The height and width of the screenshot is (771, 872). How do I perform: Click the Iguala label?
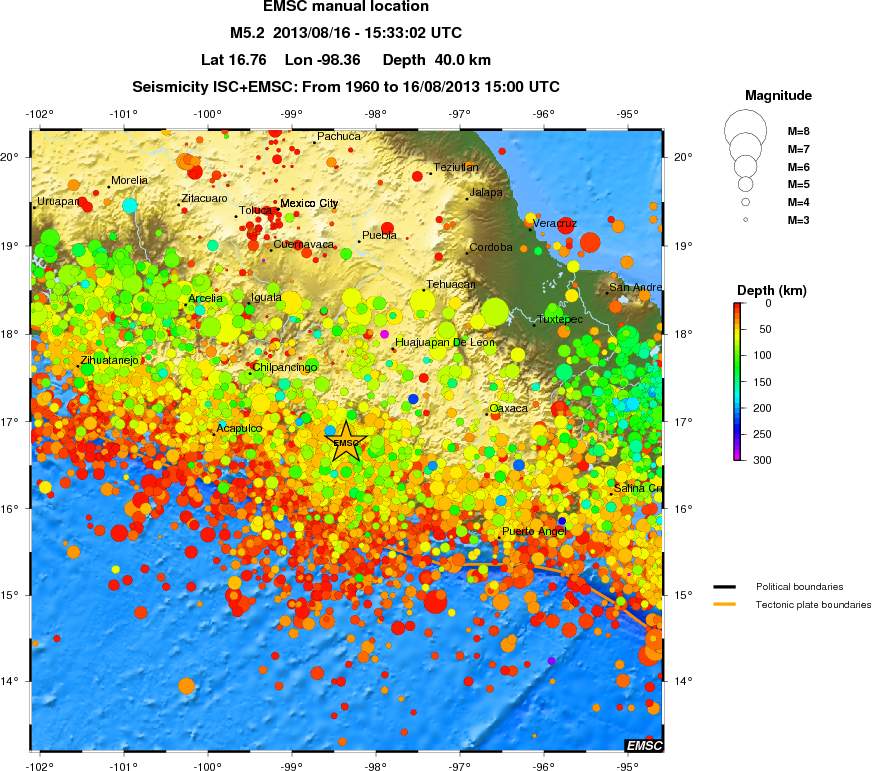[x=266, y=297]
